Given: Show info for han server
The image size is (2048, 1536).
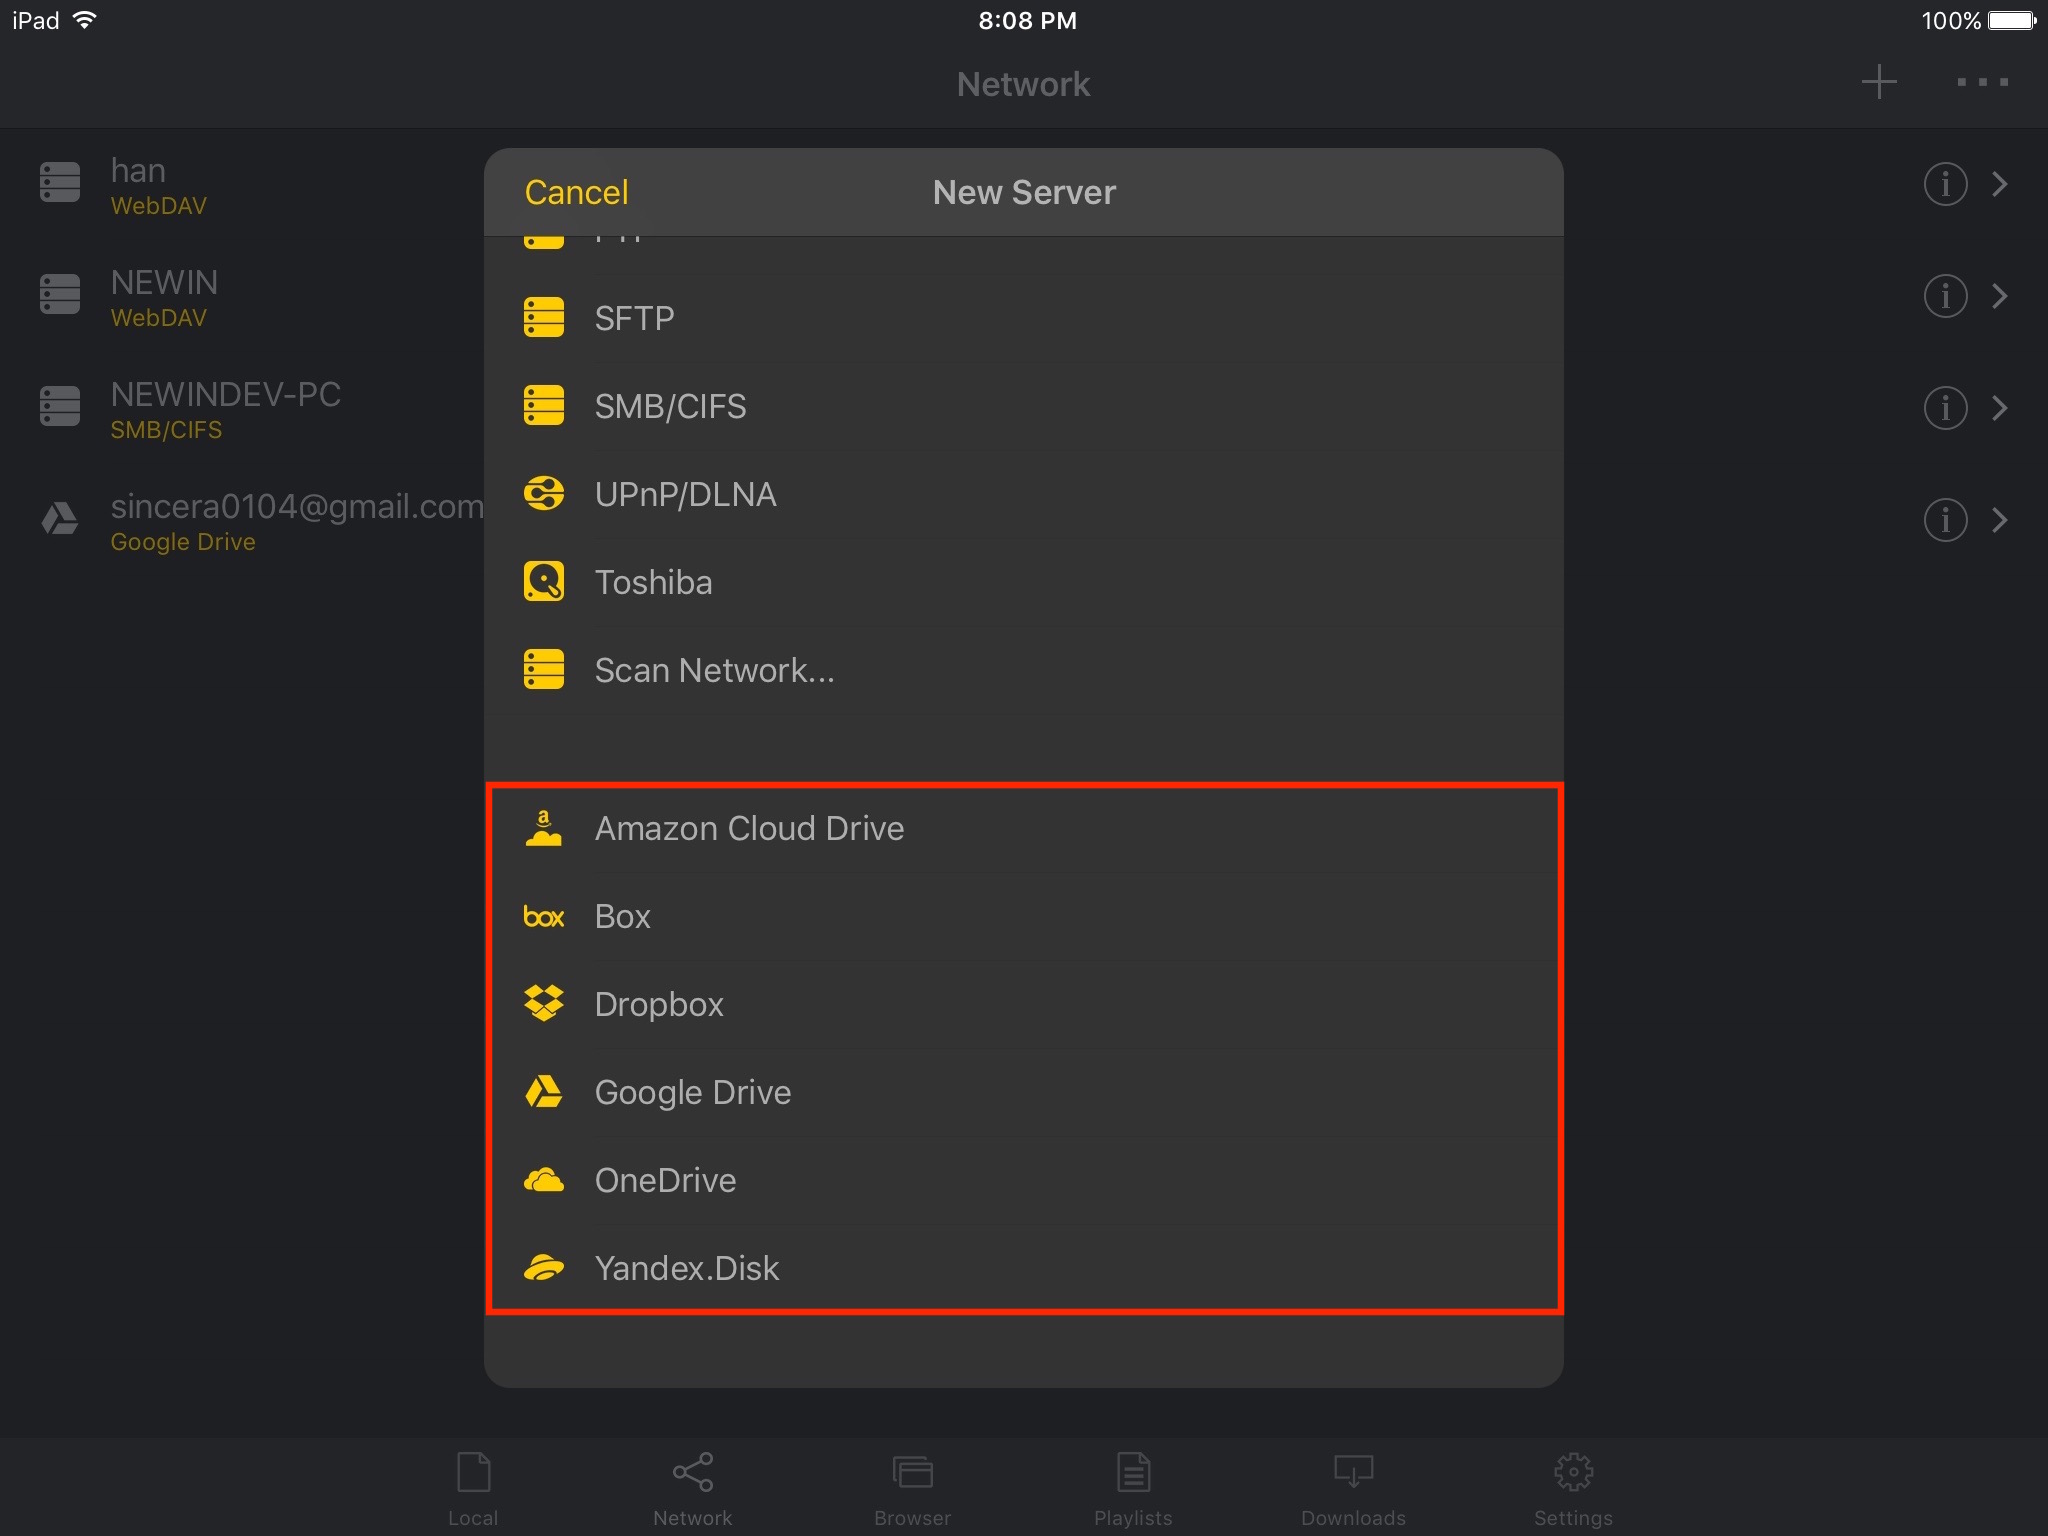Looking at the screenshot, I should pyautogui.click(x=1945, y=184).
